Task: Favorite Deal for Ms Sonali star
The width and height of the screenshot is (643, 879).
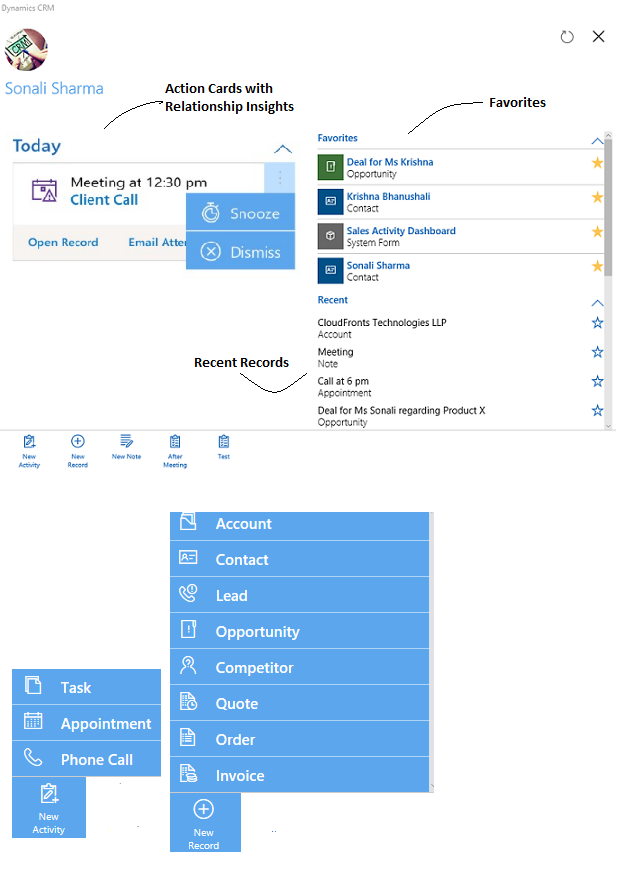Action: [x=597, y=410]
